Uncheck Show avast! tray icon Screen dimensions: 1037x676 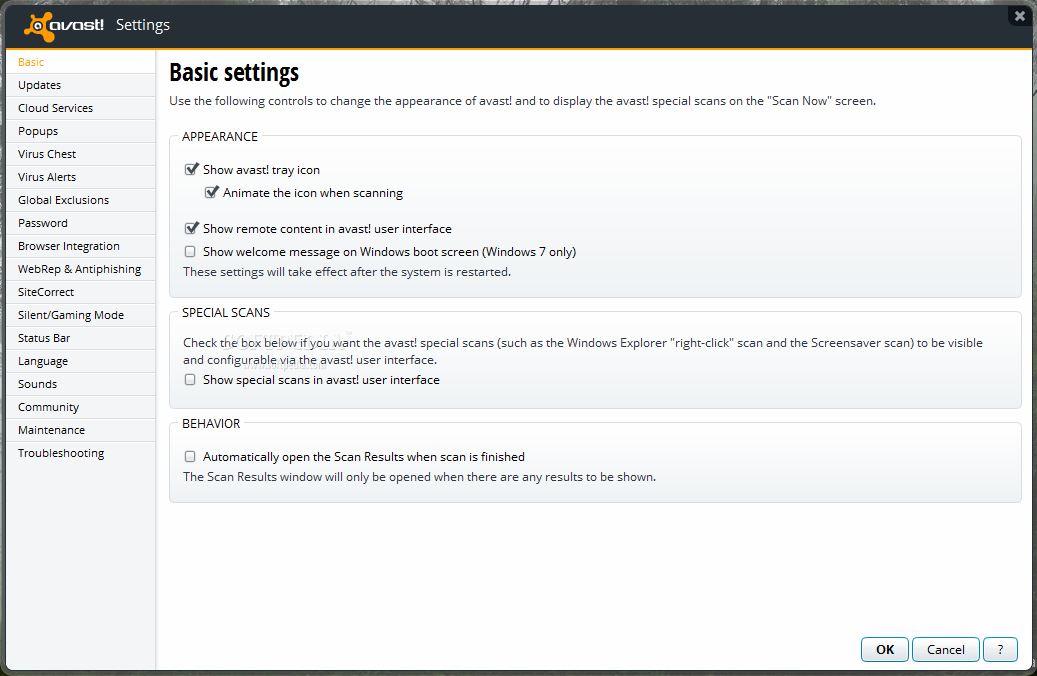pos(191,169)
